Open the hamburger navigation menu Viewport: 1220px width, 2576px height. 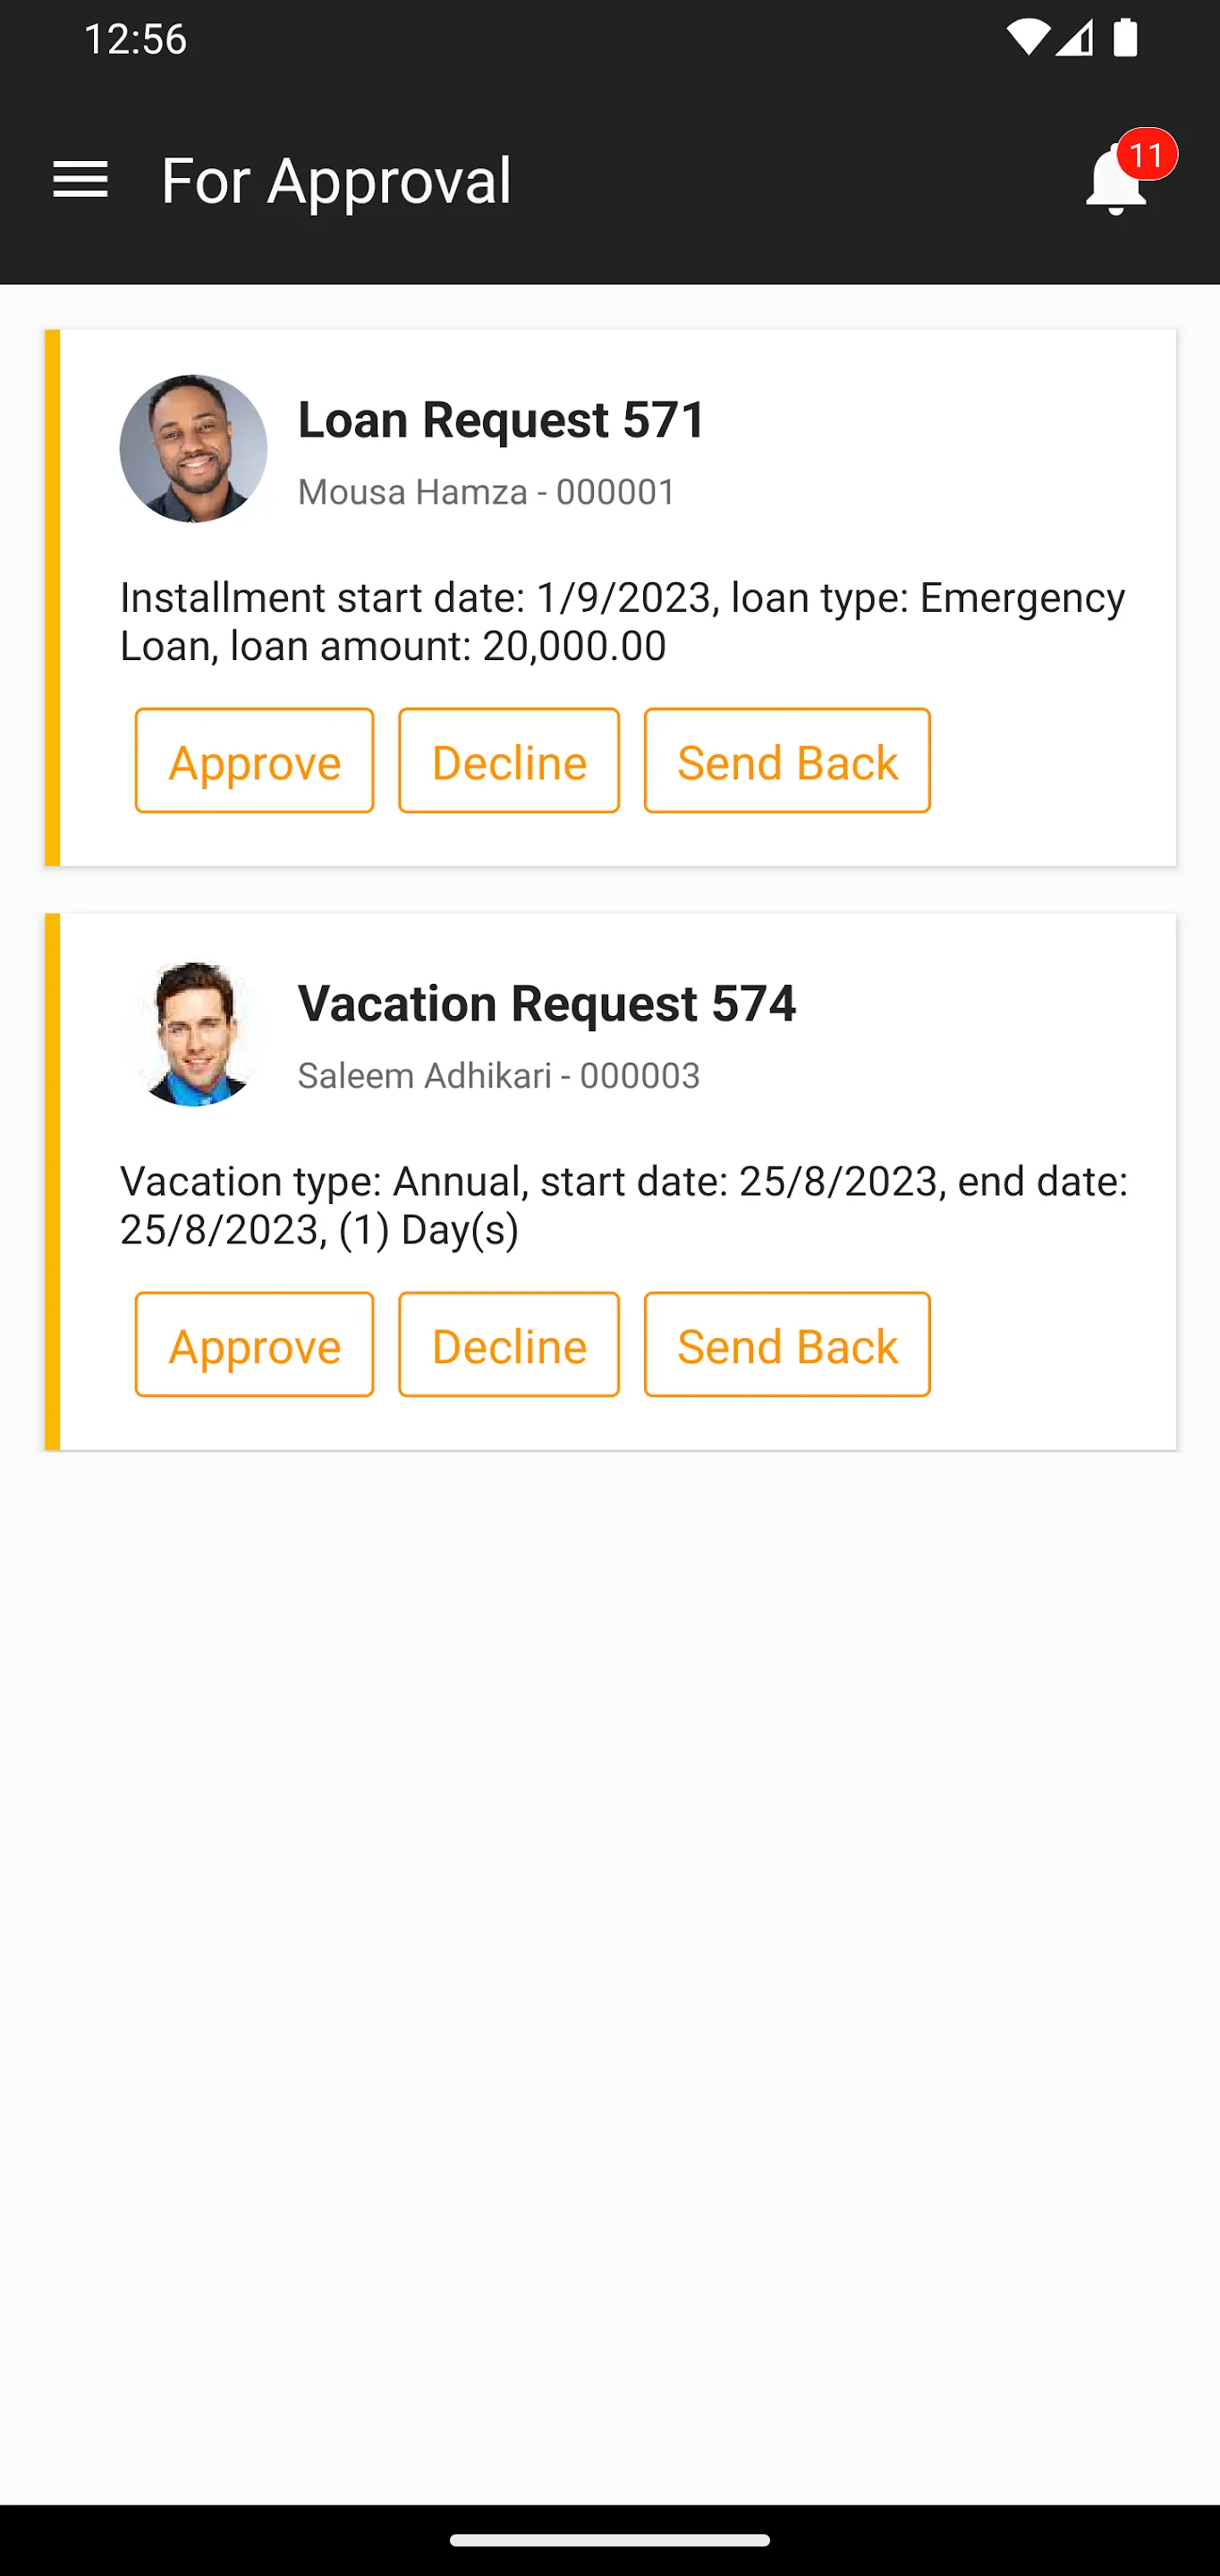80,180
